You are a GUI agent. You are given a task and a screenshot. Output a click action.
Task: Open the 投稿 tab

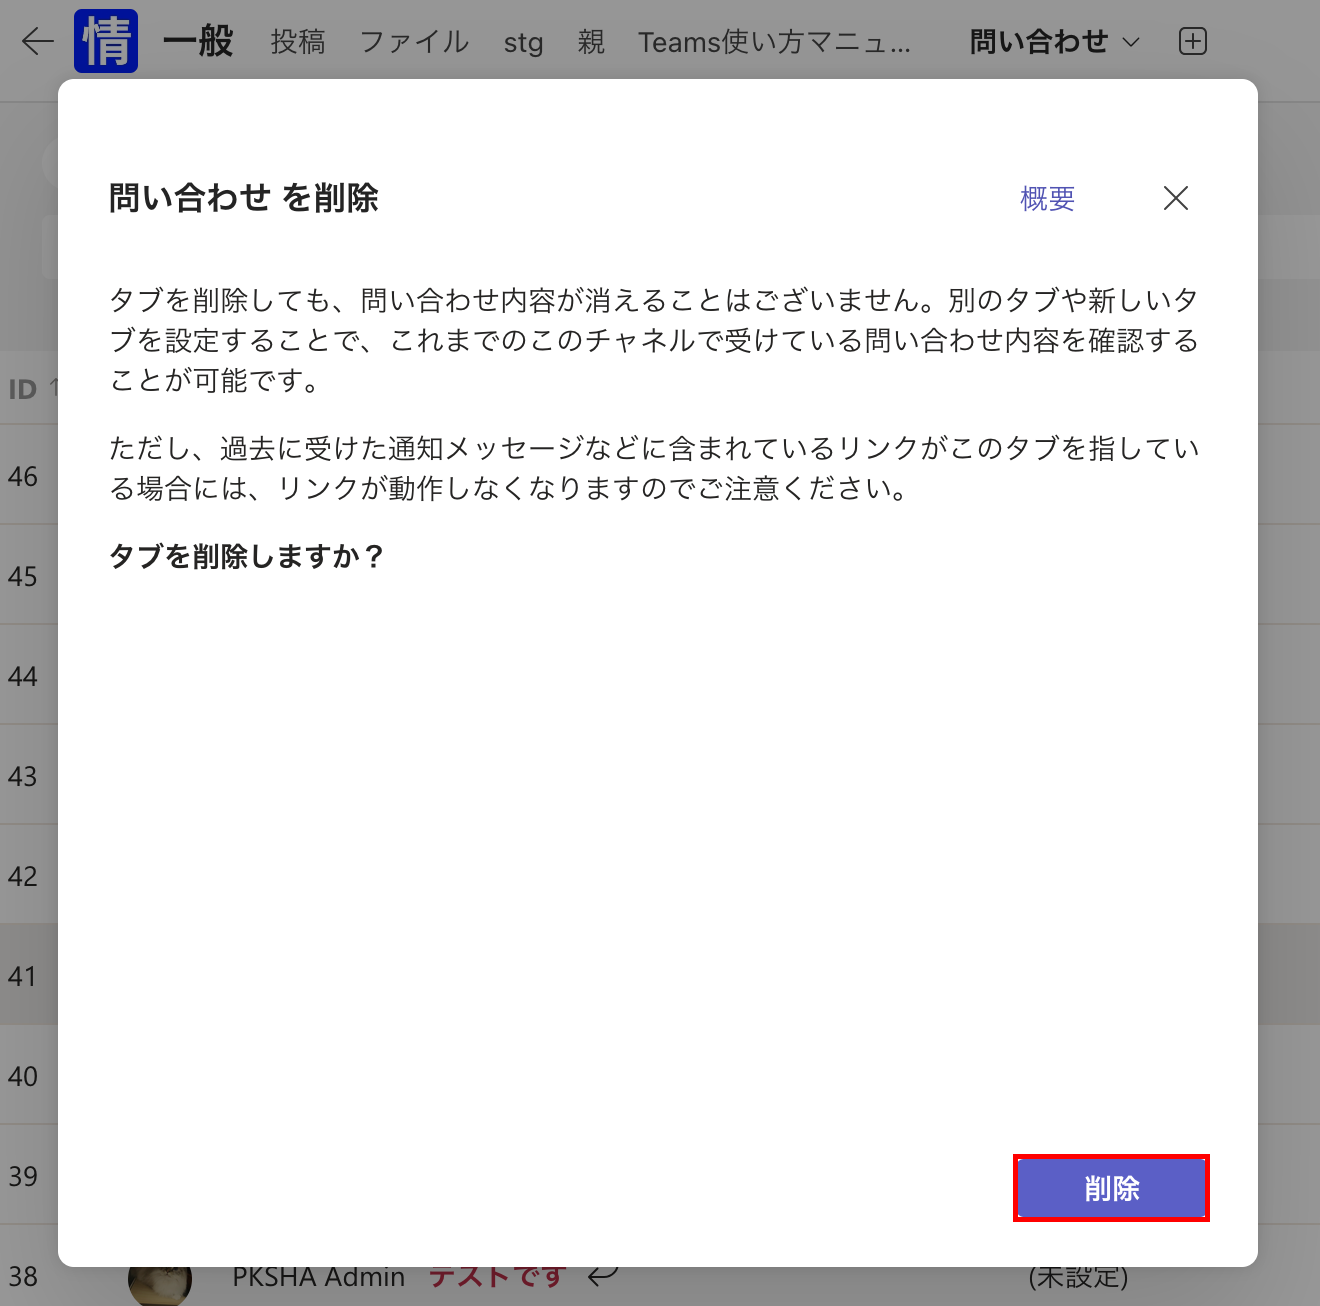[x=298, y=42]
